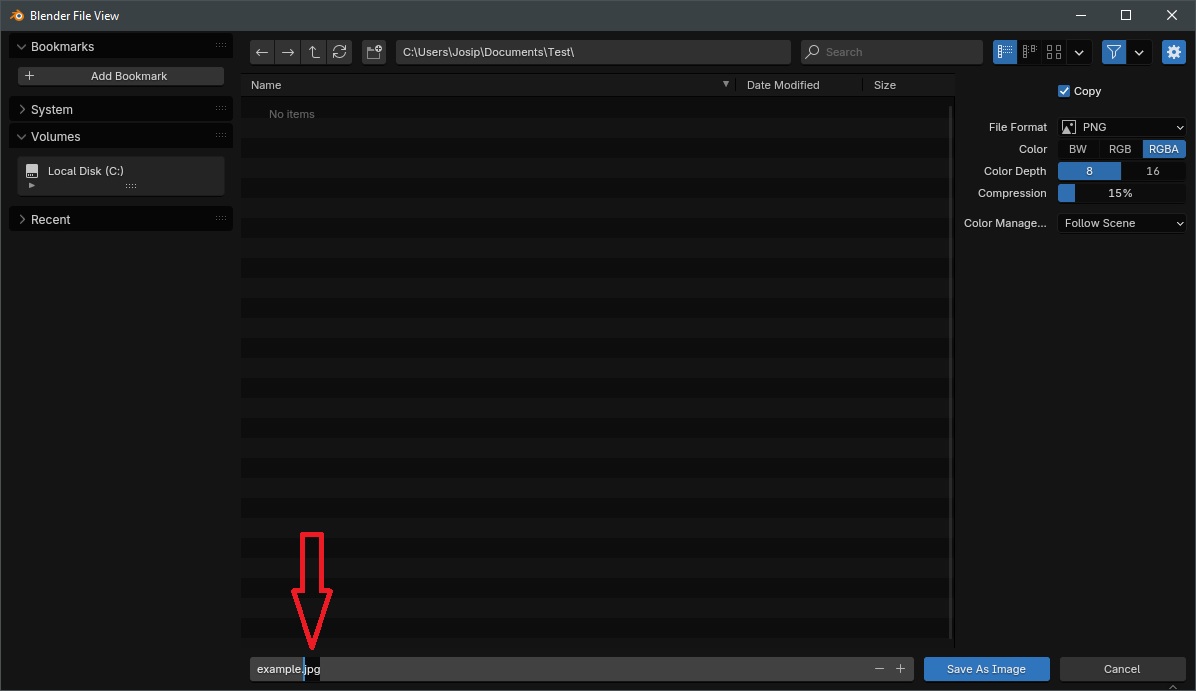Switch to horizontal list display mode

click(x=1029, y=52)
